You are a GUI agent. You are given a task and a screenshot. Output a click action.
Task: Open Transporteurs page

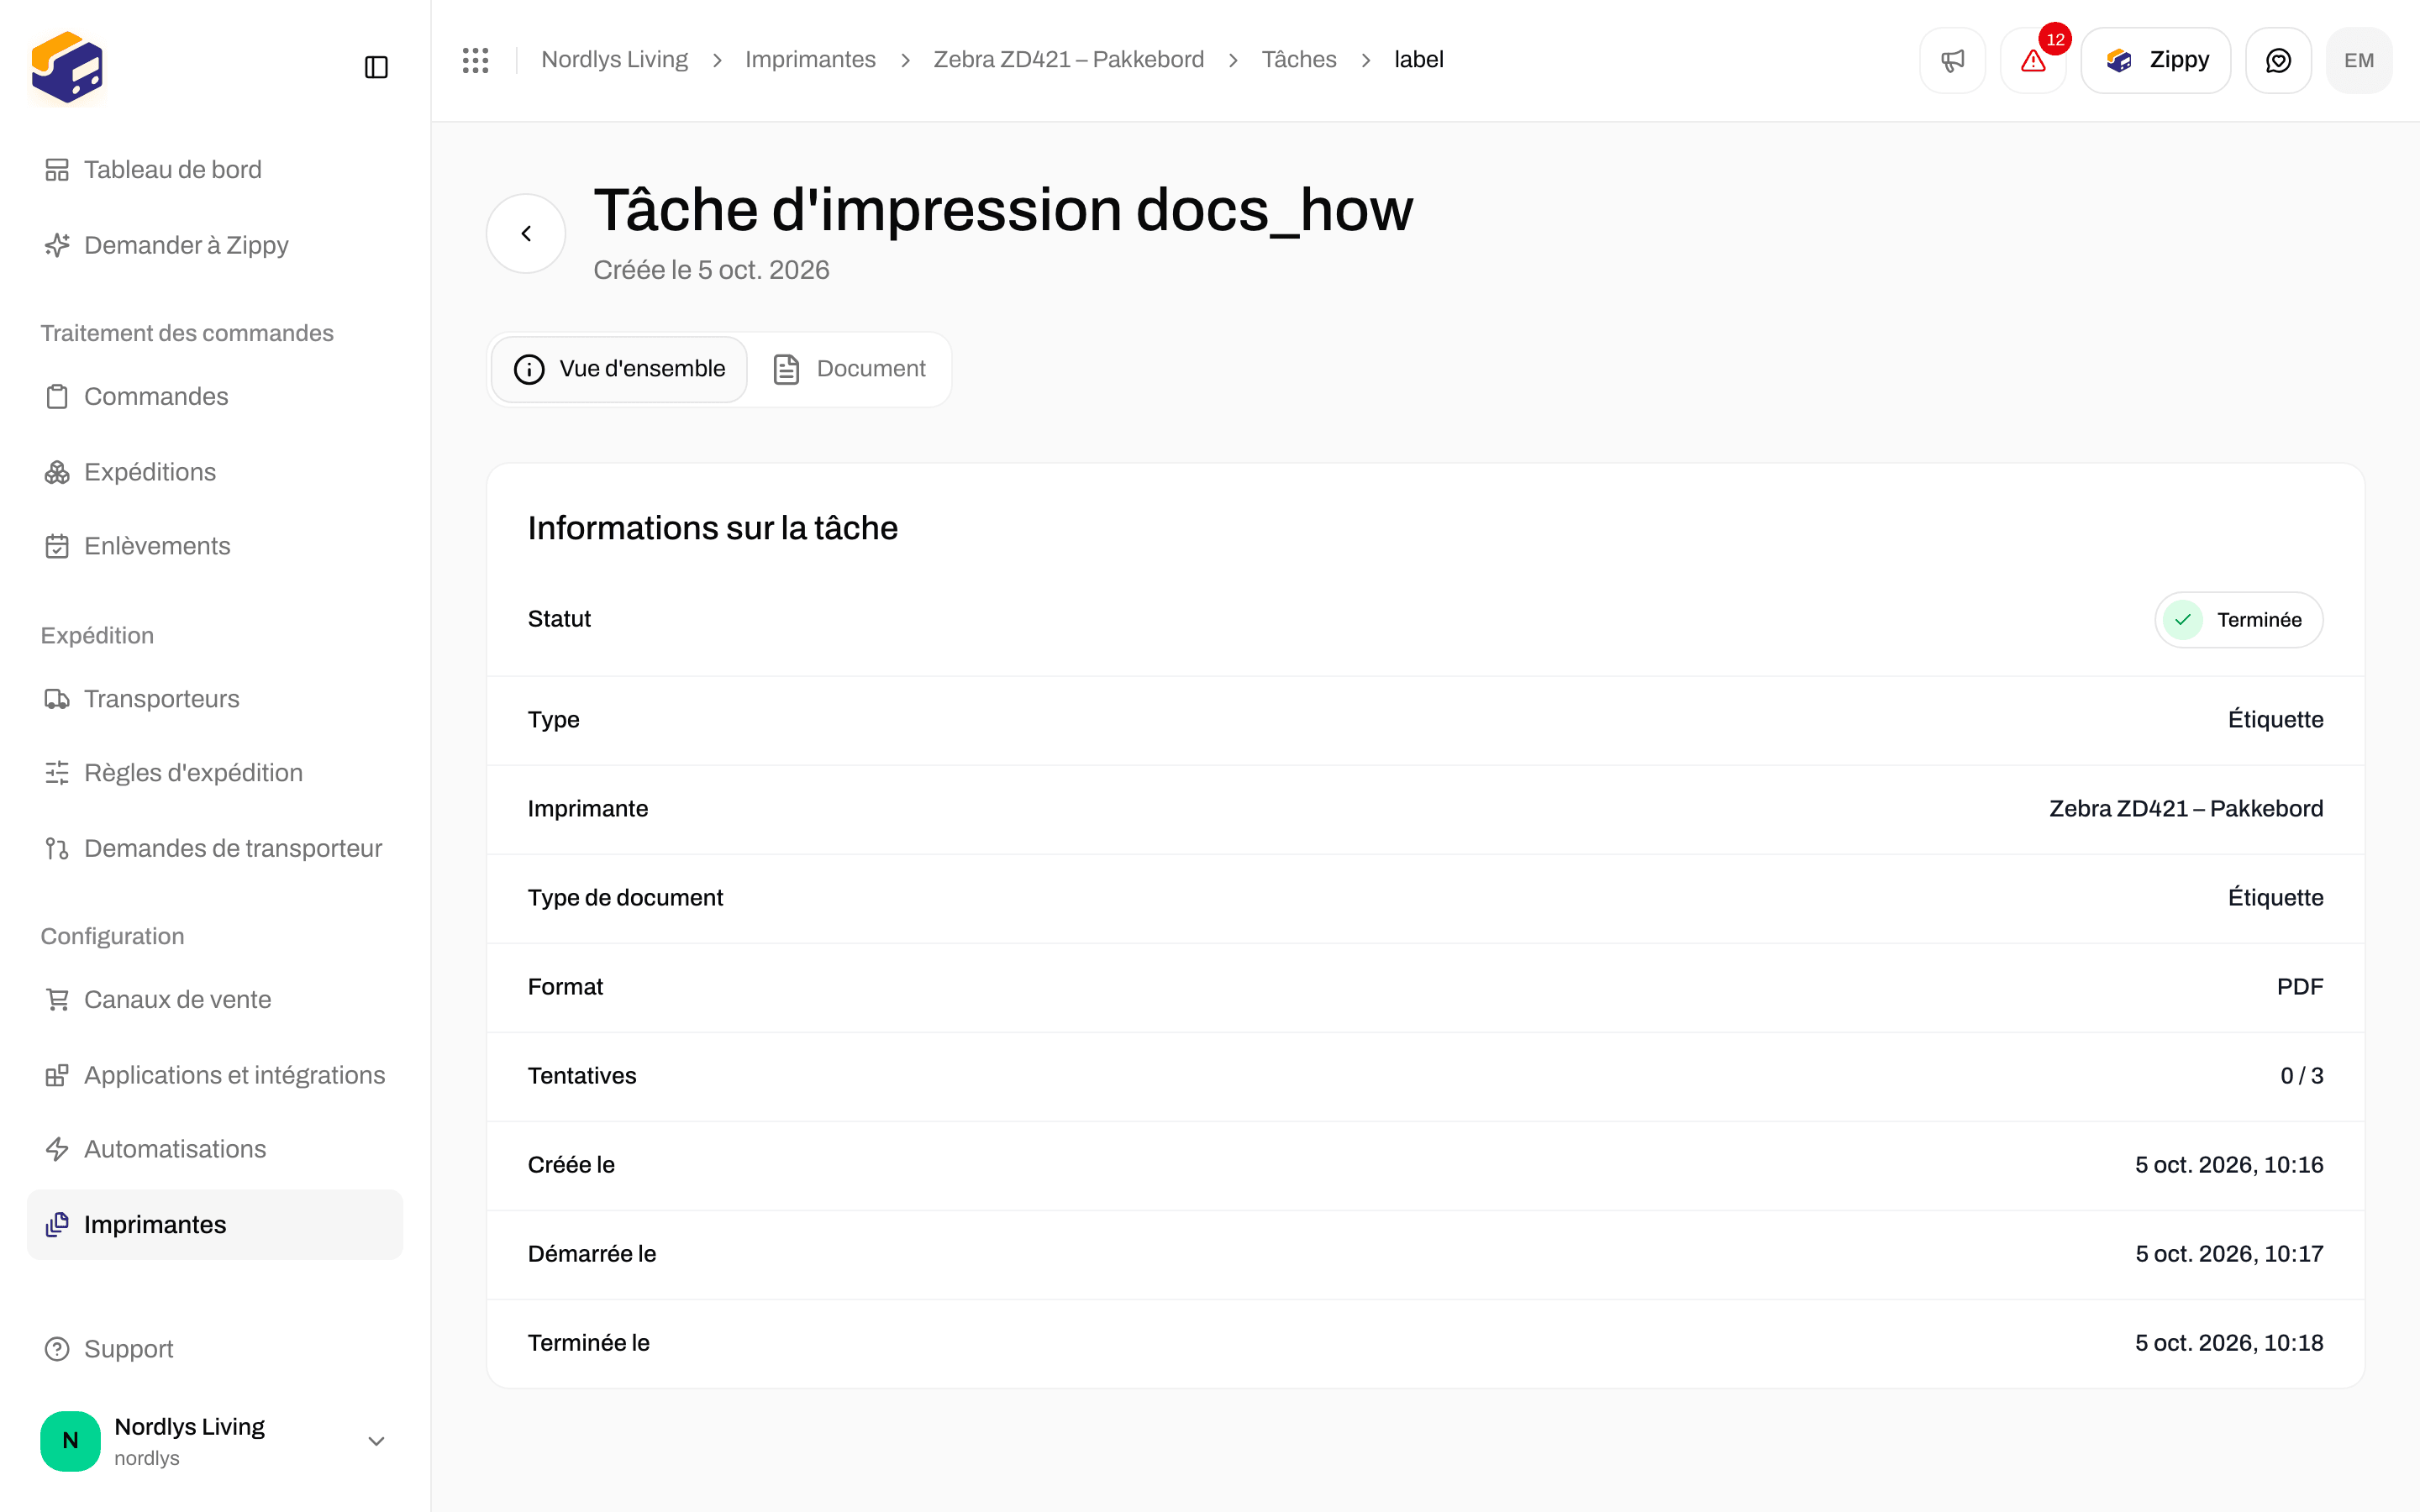tap(215, 698)
